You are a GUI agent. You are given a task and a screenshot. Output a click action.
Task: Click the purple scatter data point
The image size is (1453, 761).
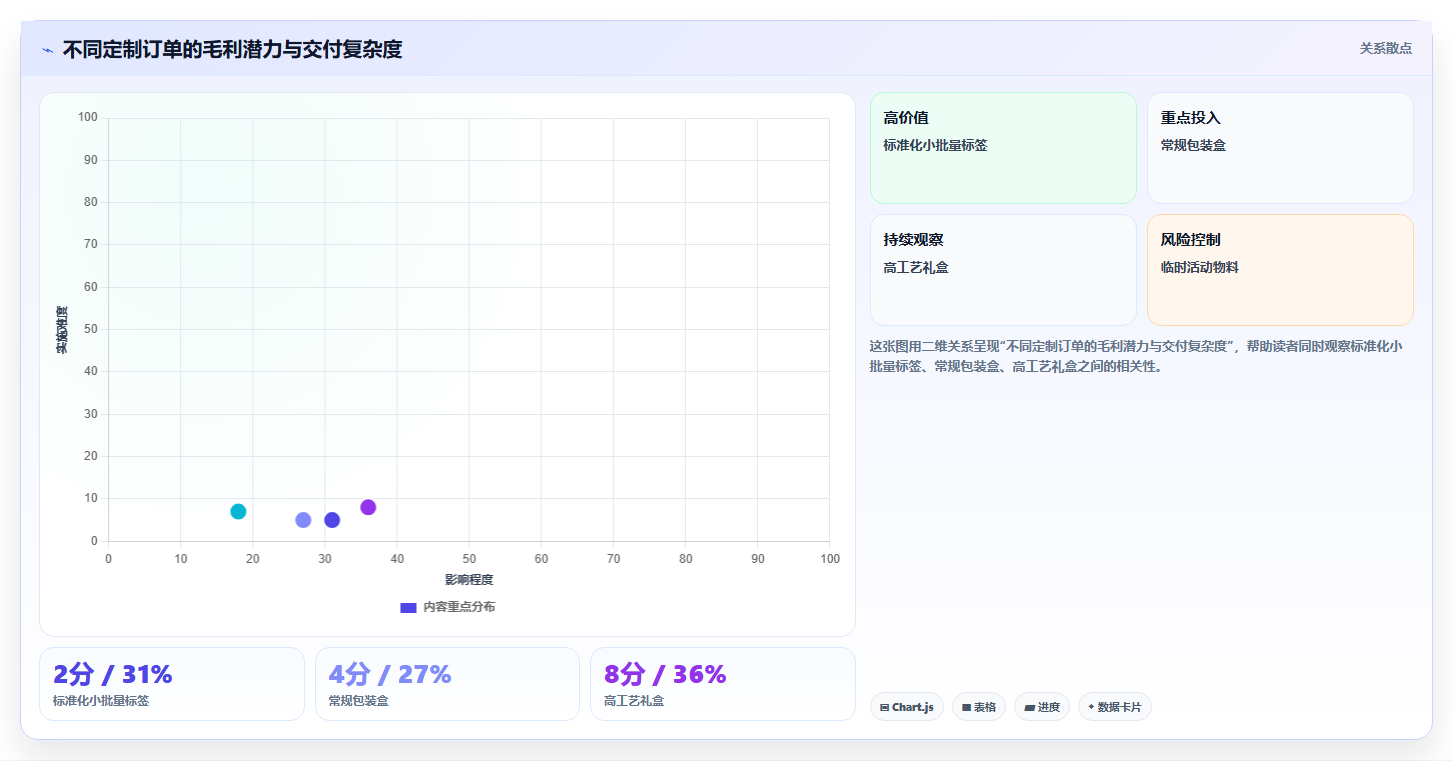click(368, 507)
